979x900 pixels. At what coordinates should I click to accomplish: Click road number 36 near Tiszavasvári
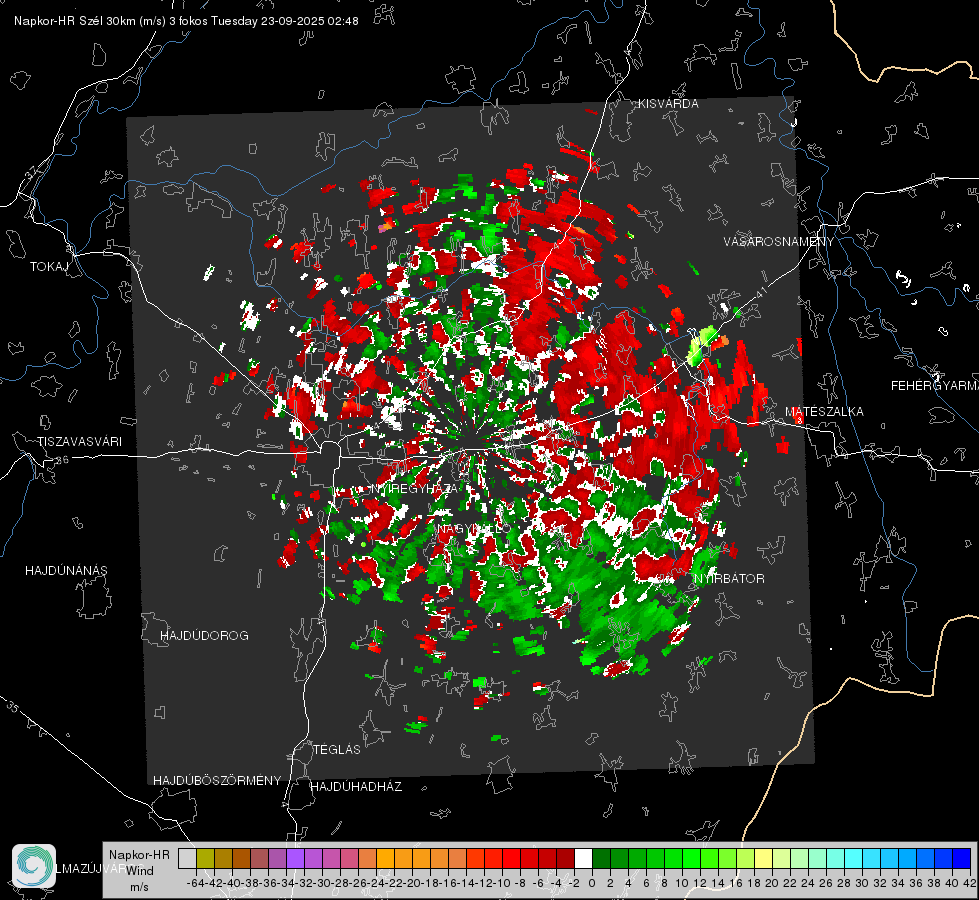pos(62,460)
